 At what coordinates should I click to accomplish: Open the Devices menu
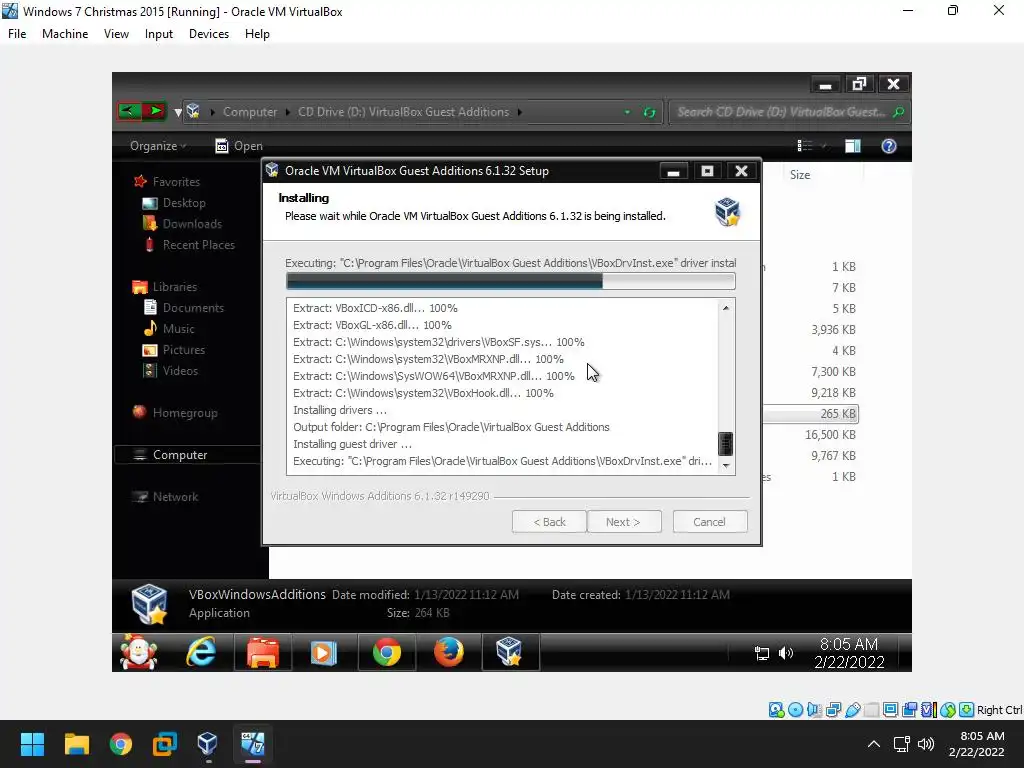(x=209, y=34)
